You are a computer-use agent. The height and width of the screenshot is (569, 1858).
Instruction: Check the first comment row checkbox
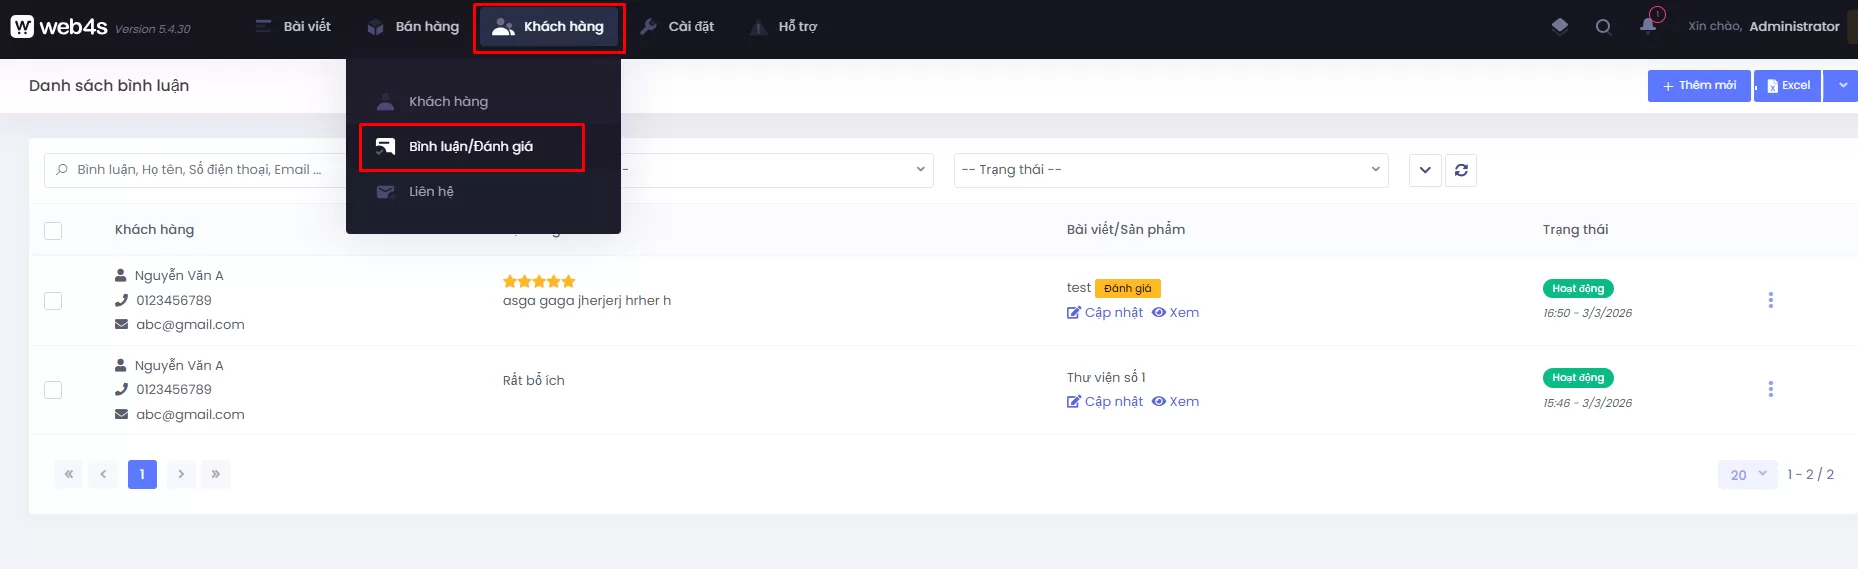53,301
